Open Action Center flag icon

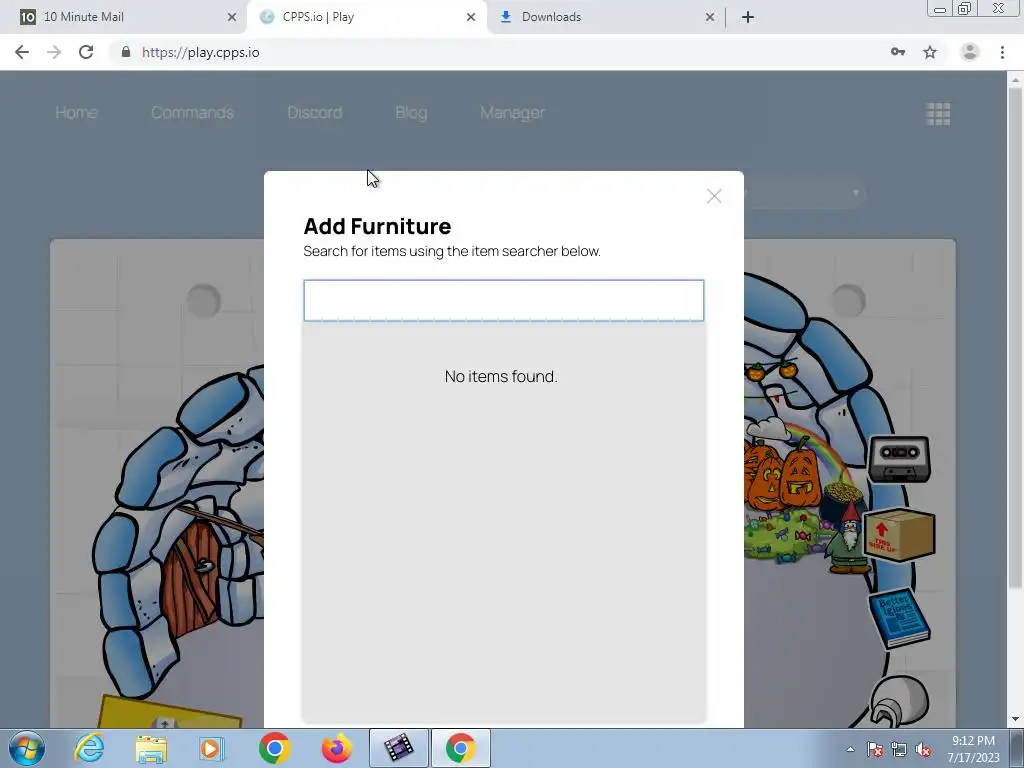click(x=875, y=750)
